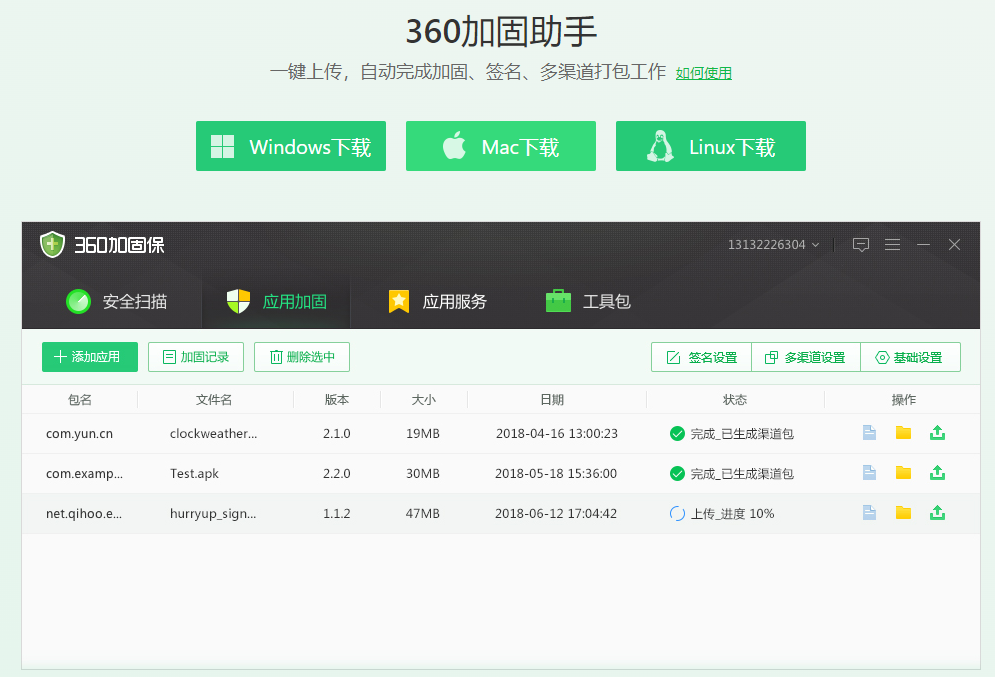
Task: Click the 文件名 column header
Action: (x=214, y=400)
